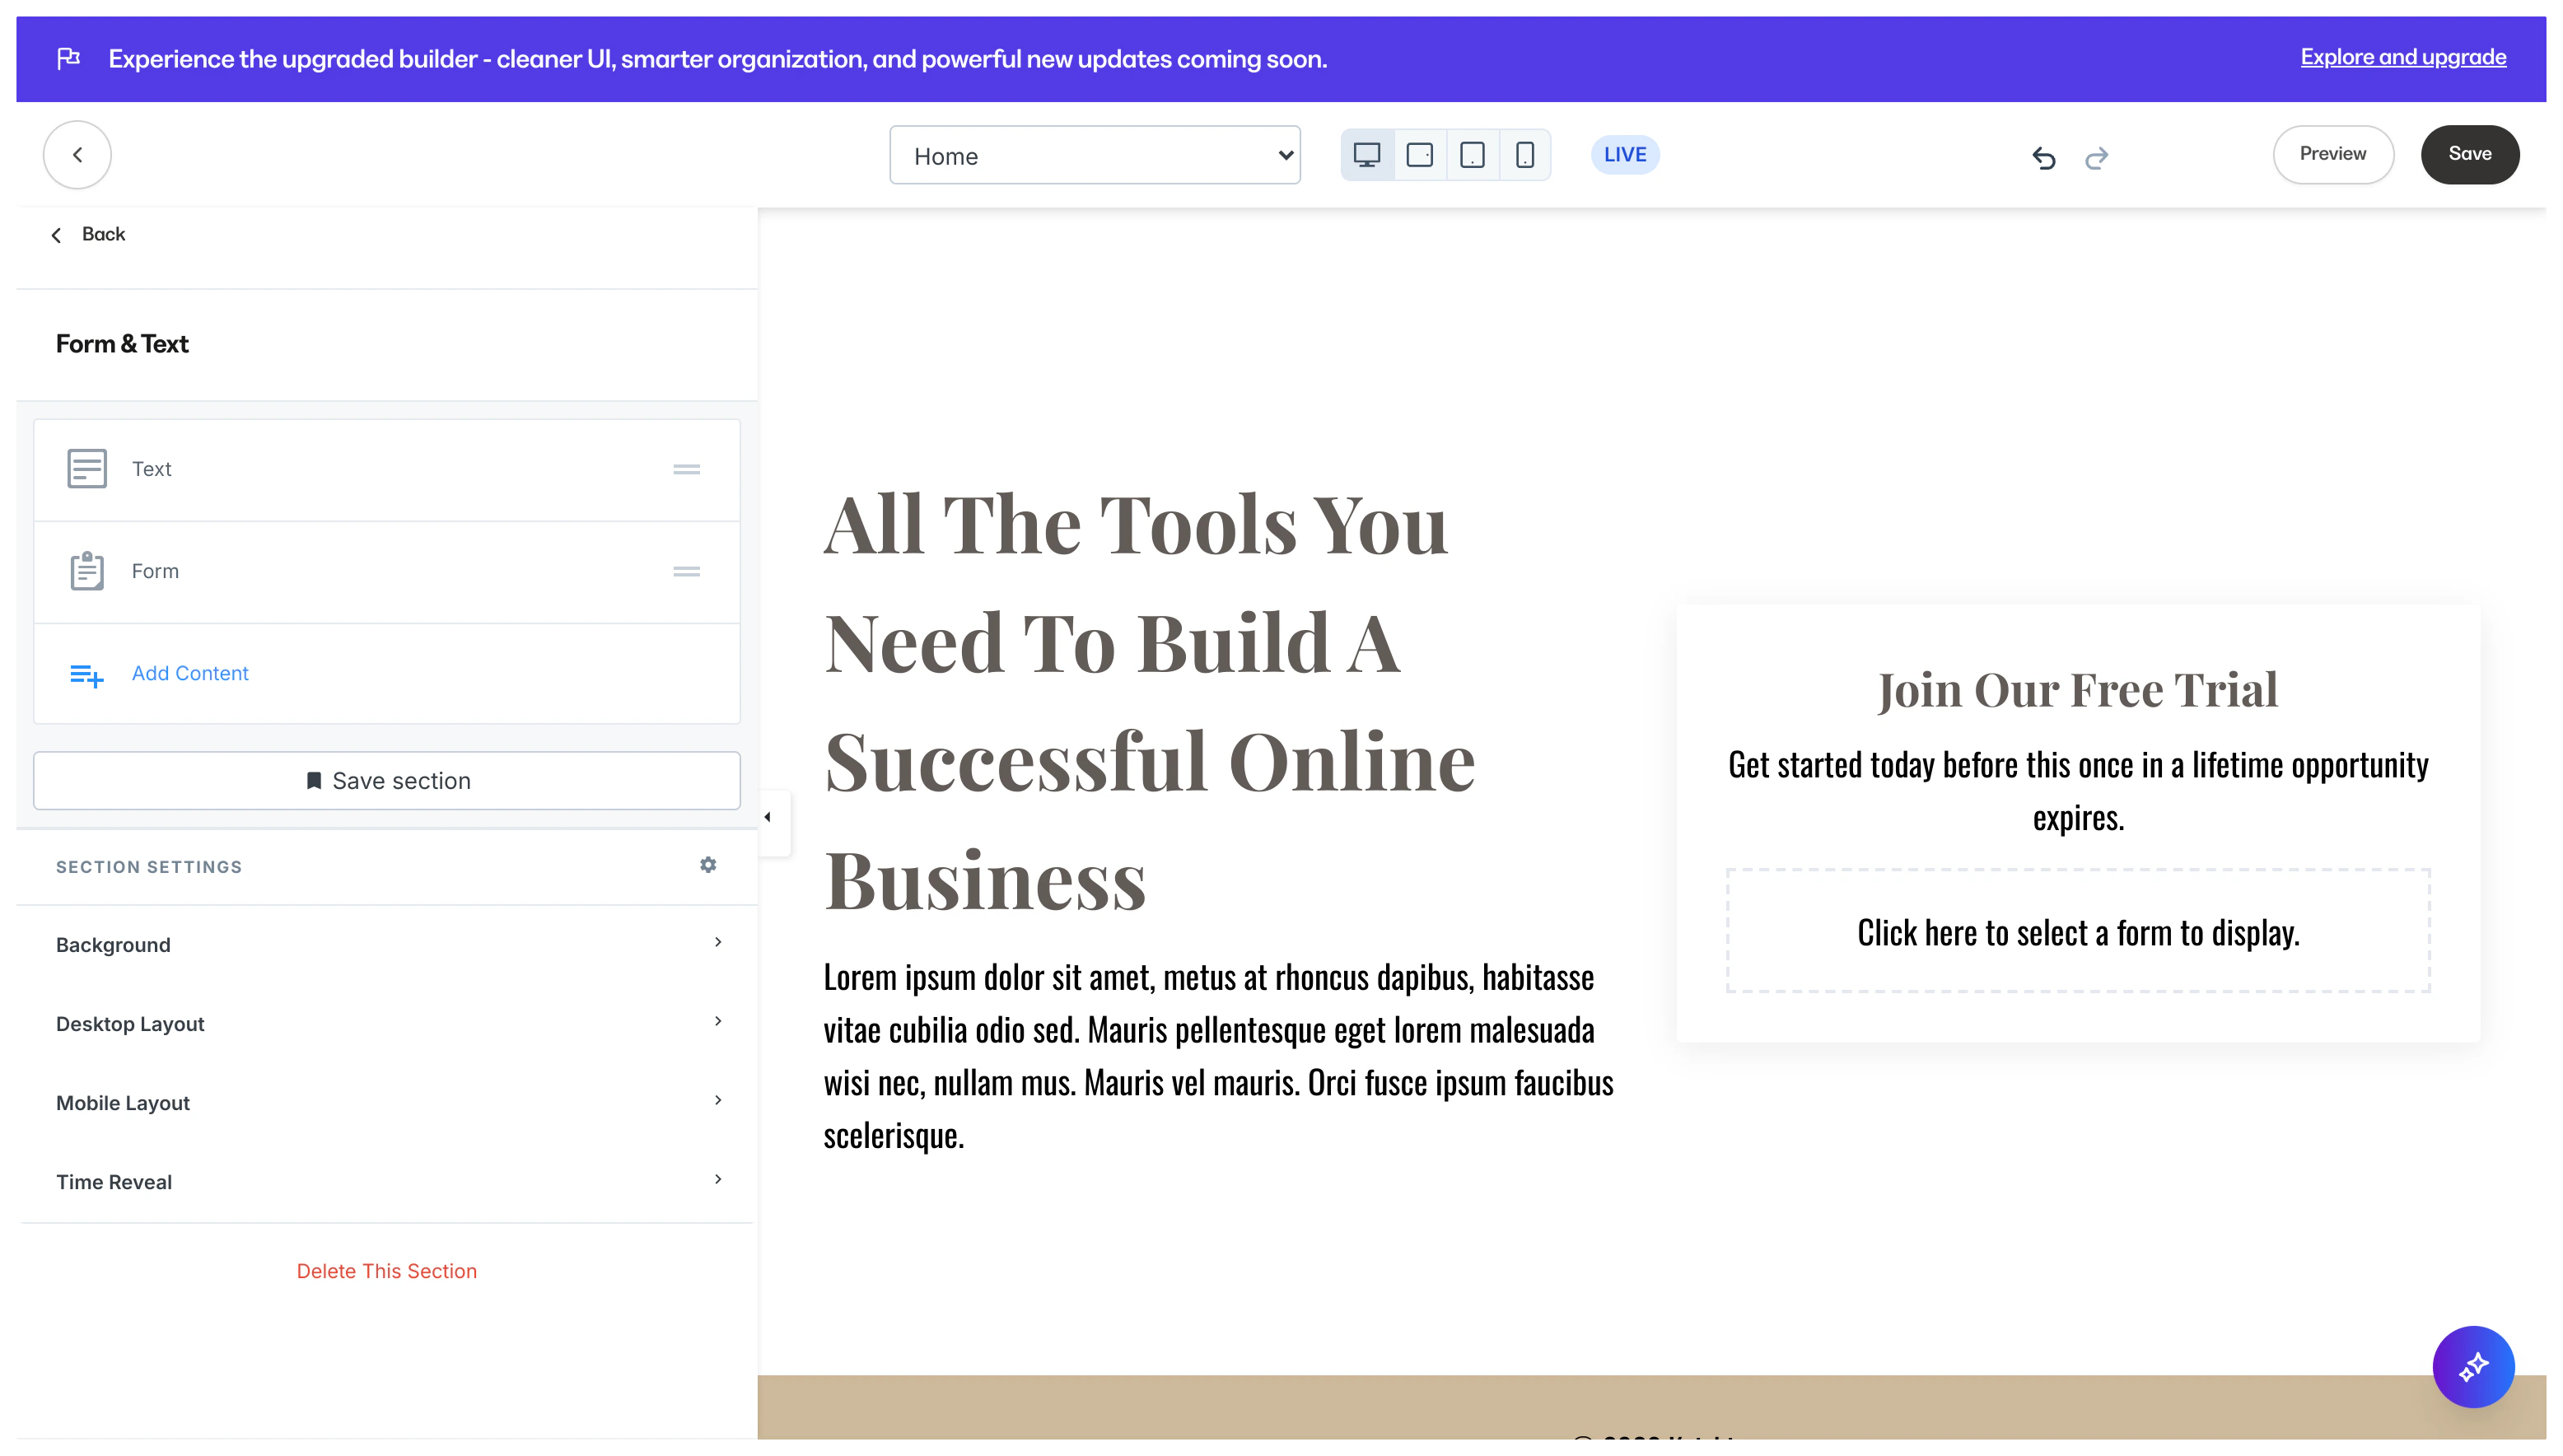The height and width of the screenshot is (1456, 2563).
Task: Switch to mobile phone preview mode
Action: click(x=1524, y=154)
